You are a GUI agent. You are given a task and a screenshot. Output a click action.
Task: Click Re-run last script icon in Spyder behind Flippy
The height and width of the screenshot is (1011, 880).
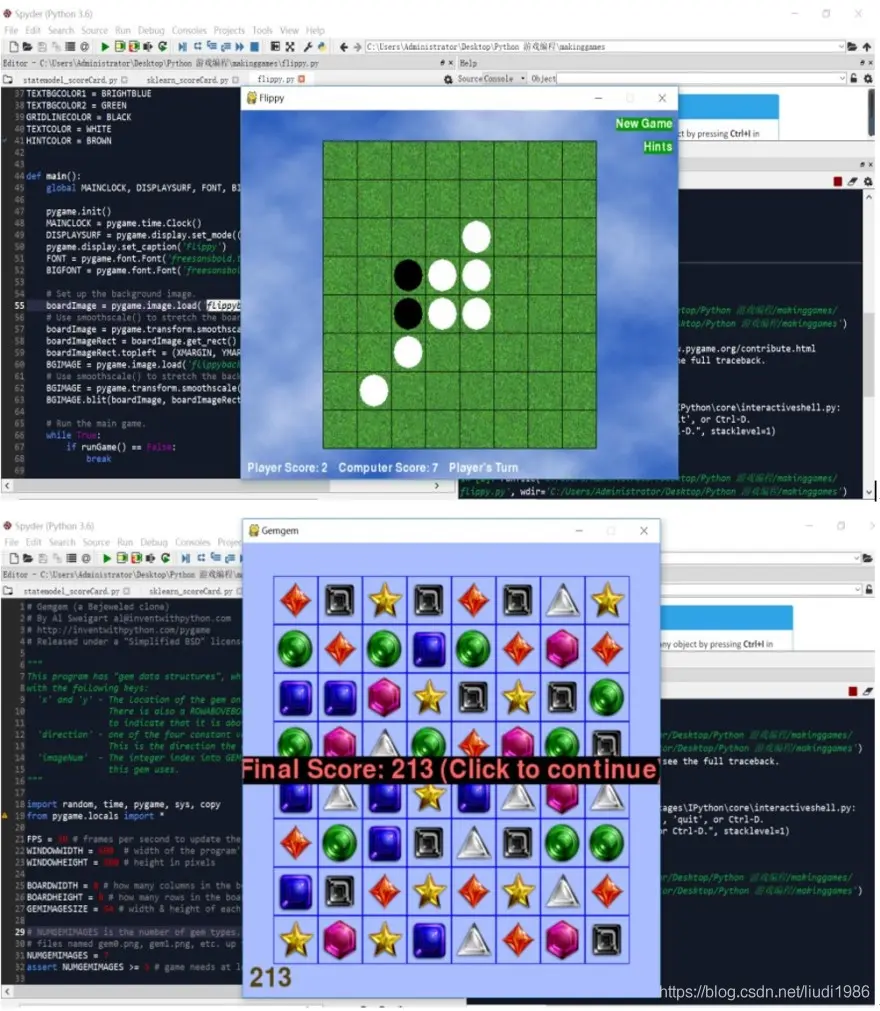[162, 46]
